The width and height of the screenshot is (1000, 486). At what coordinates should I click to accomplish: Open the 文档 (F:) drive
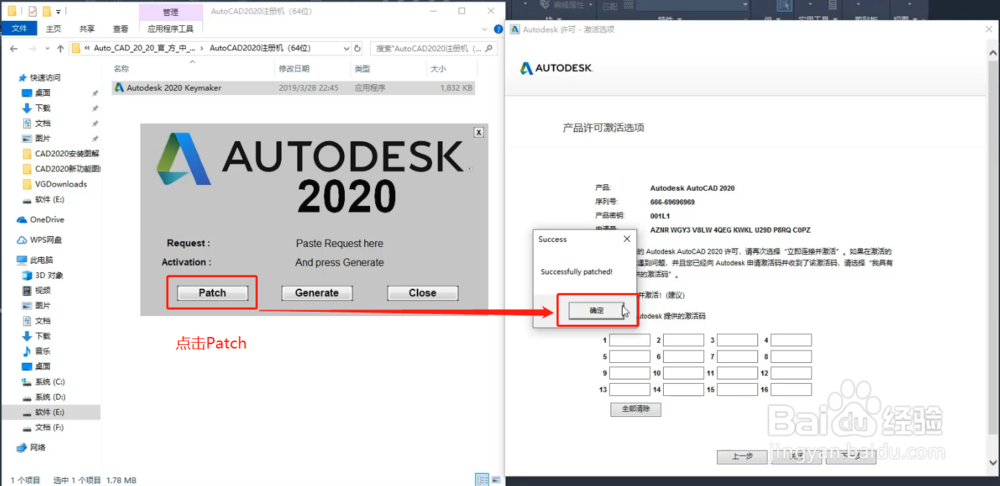tap(49, 427)
